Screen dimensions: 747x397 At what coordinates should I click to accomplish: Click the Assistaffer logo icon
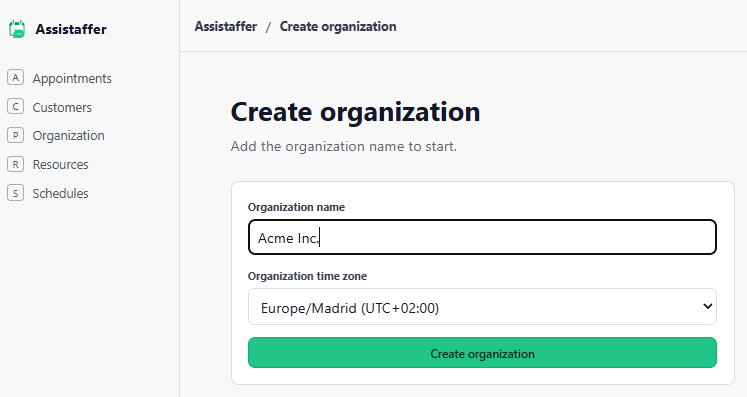click(x=17, y=29)
